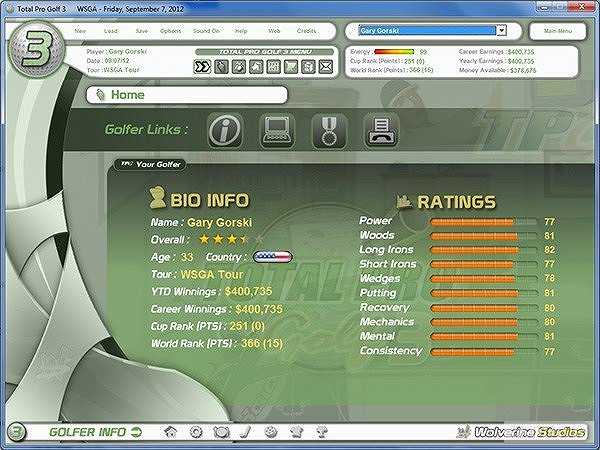
Task: Select the Gary Gorski combo box field
Action: tap(432, 30)
